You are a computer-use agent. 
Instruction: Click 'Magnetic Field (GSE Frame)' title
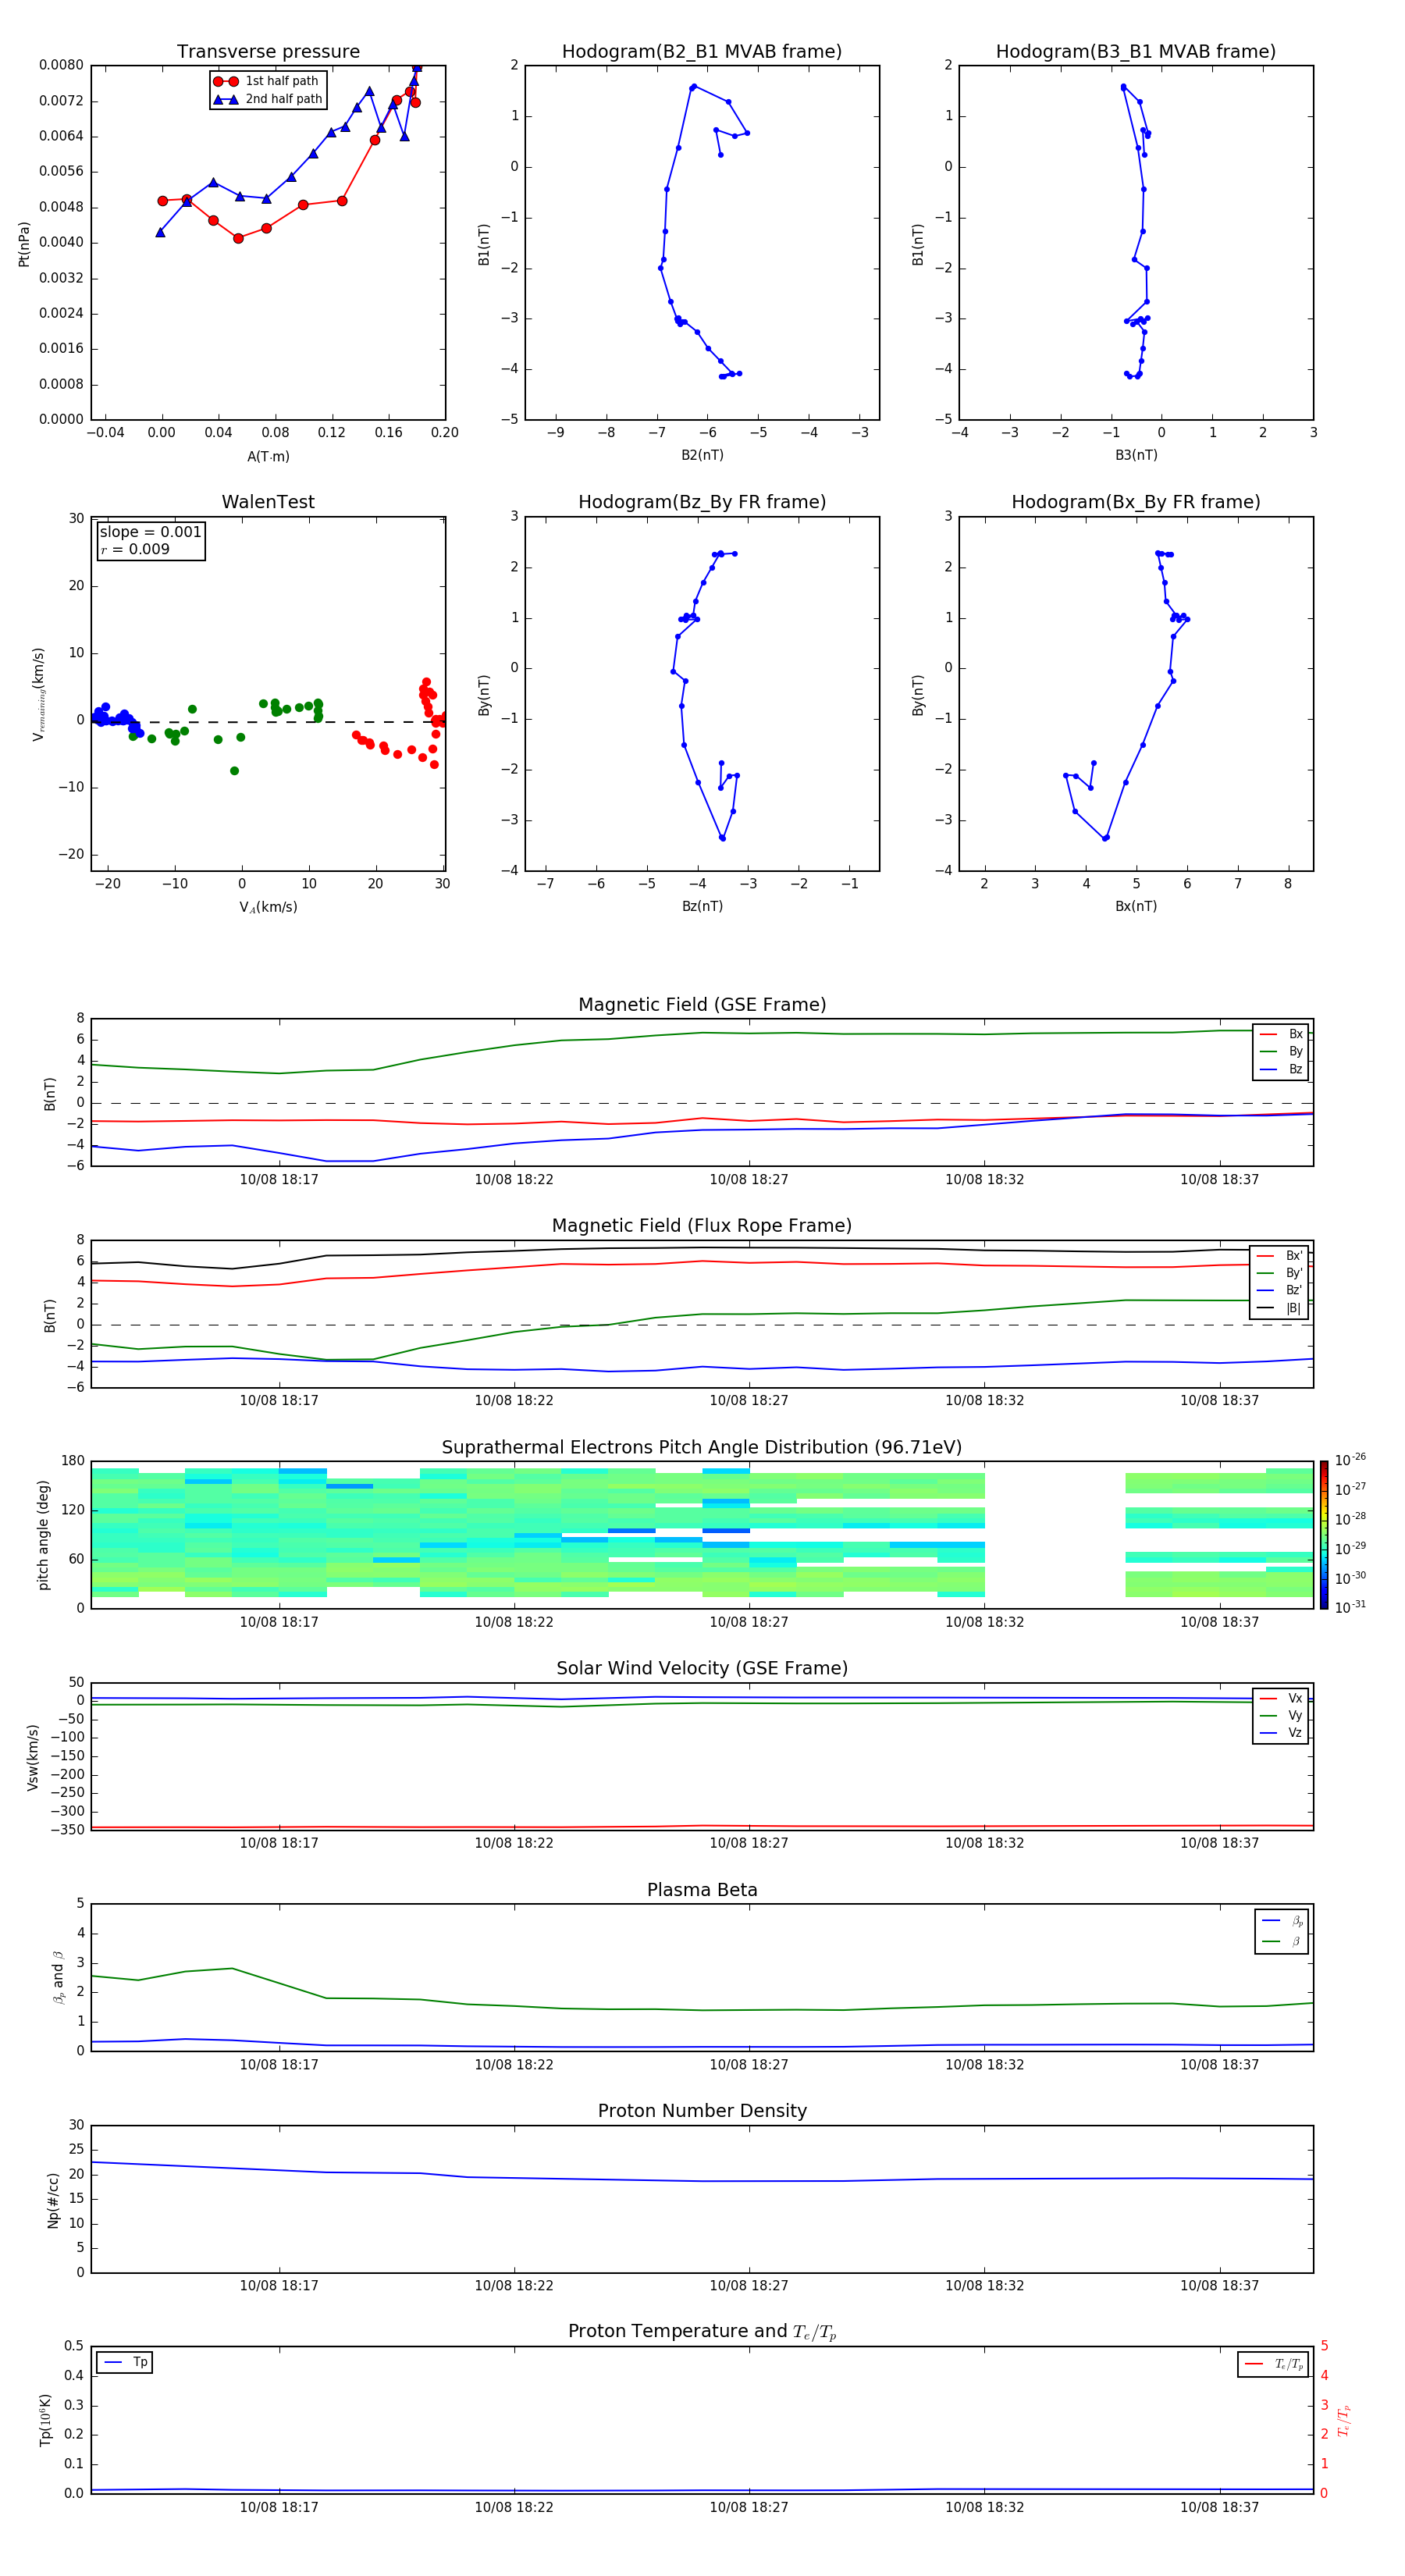click(x=702, y=1005)
